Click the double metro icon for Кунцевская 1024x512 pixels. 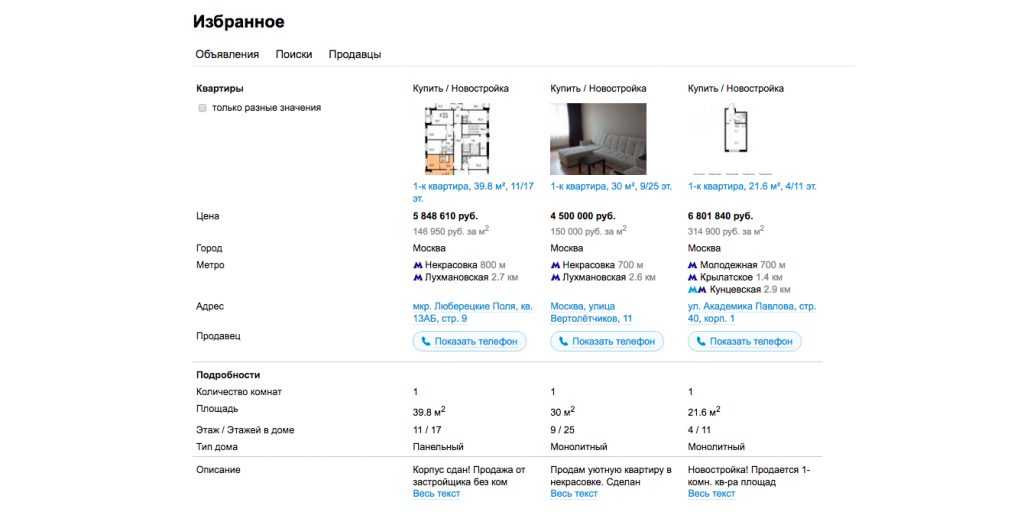[x=694, y=289]
